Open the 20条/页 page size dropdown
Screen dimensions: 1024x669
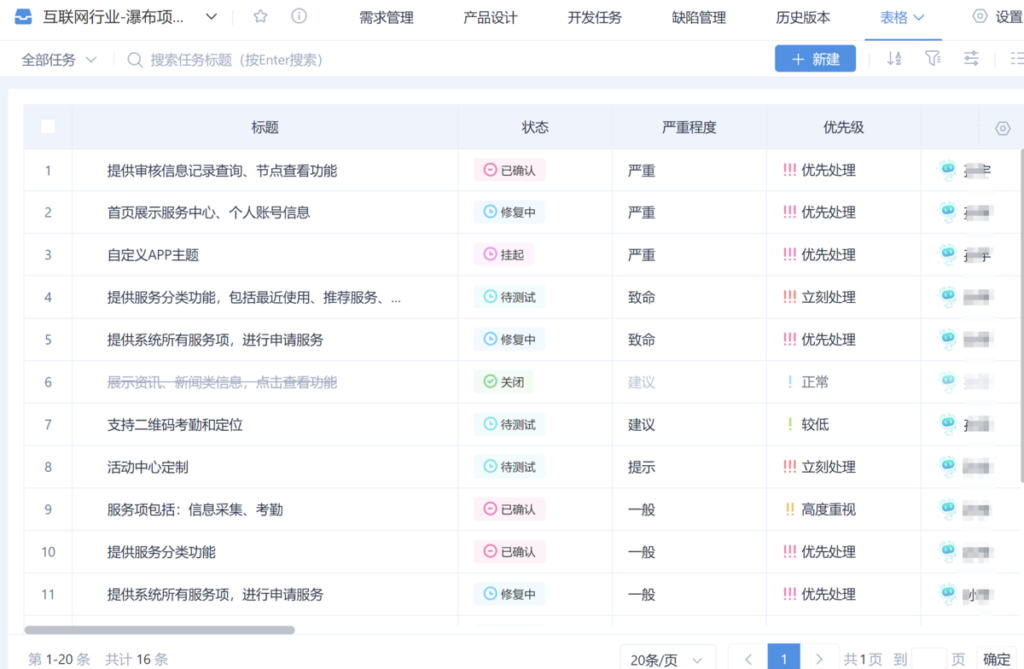click(668, 659)
